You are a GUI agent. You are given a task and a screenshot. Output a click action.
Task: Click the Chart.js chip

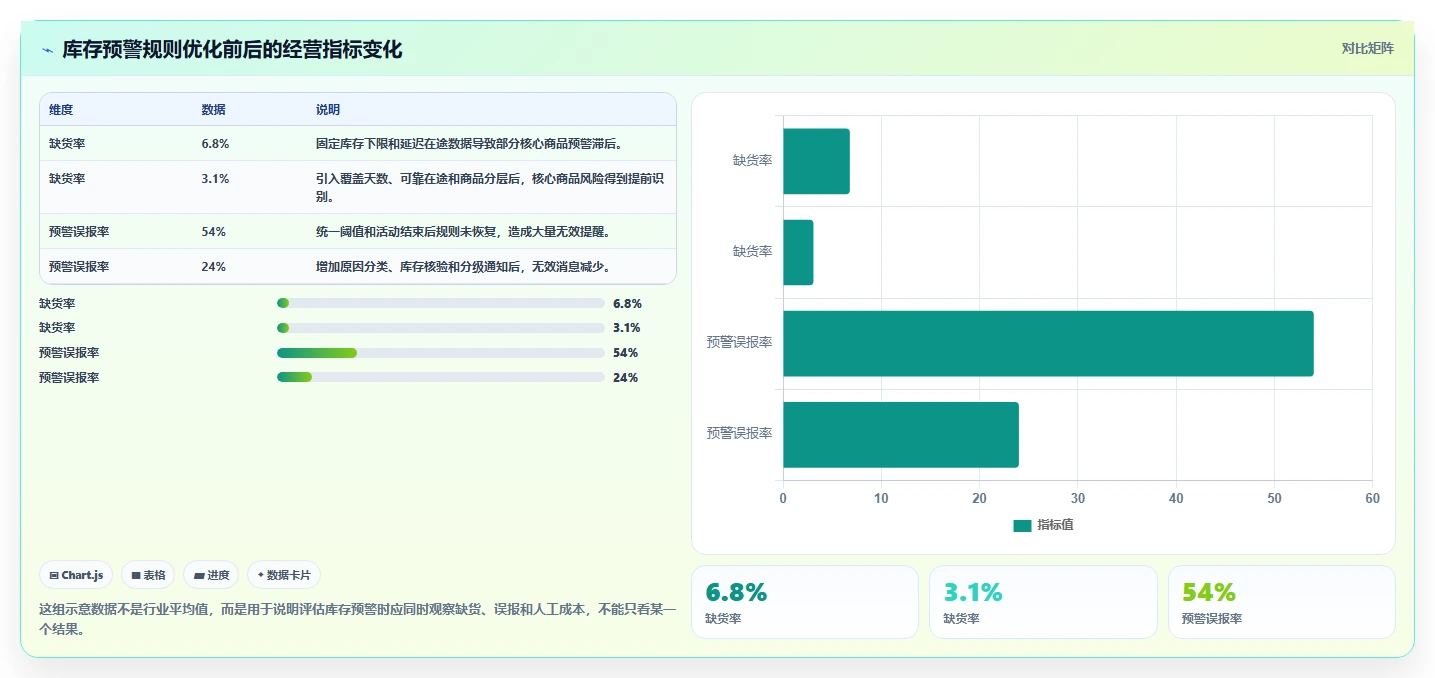(76, 575)
